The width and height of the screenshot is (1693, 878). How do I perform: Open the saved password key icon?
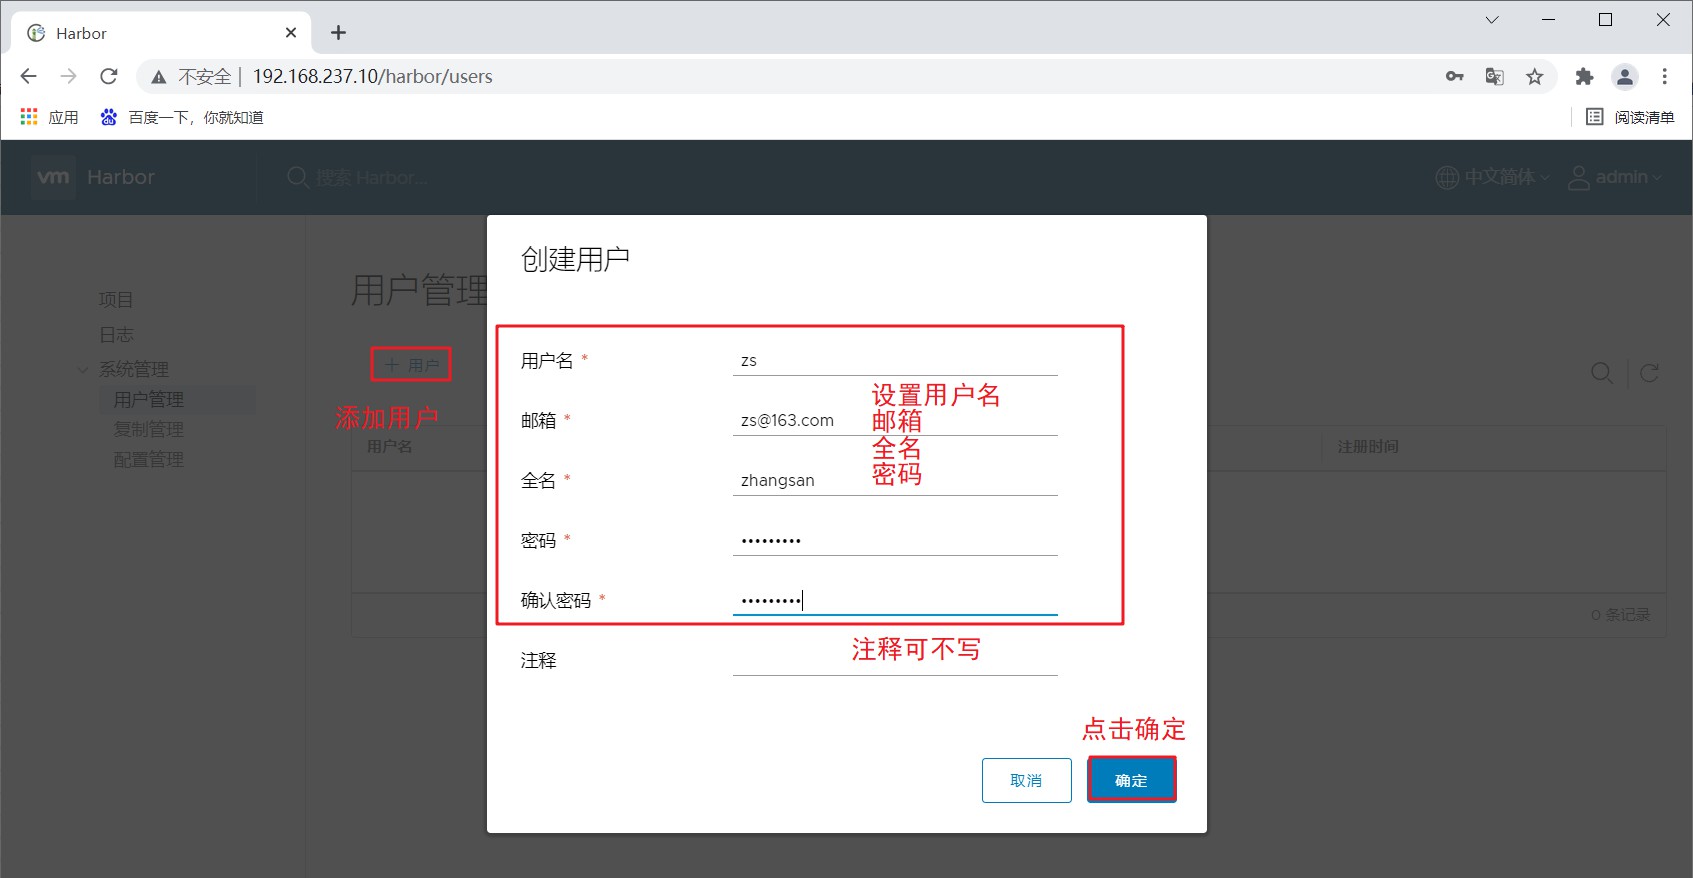1455,76
